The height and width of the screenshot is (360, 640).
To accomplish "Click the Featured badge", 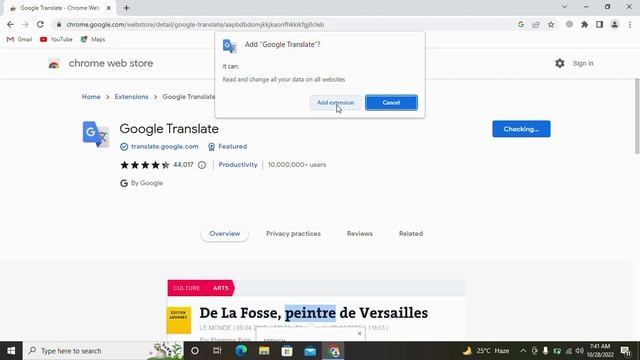I will [227, 147].
